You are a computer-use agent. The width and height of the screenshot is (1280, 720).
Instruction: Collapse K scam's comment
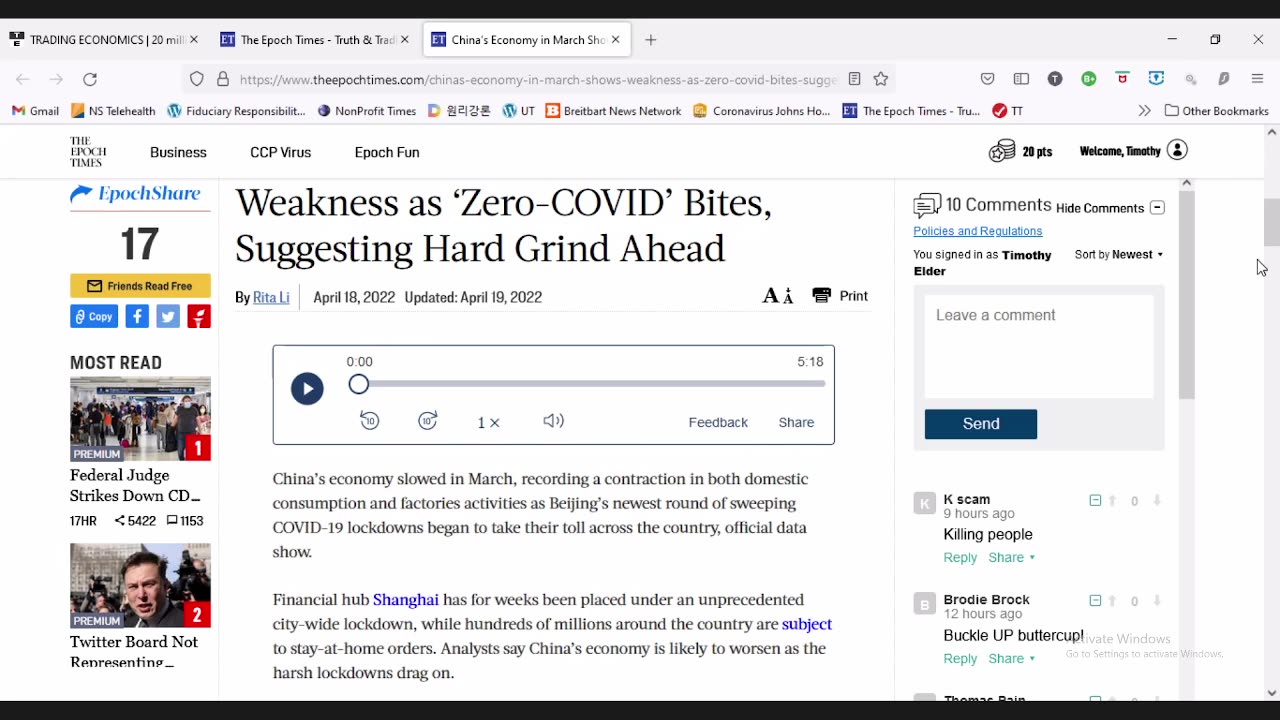pos(1095,500)
